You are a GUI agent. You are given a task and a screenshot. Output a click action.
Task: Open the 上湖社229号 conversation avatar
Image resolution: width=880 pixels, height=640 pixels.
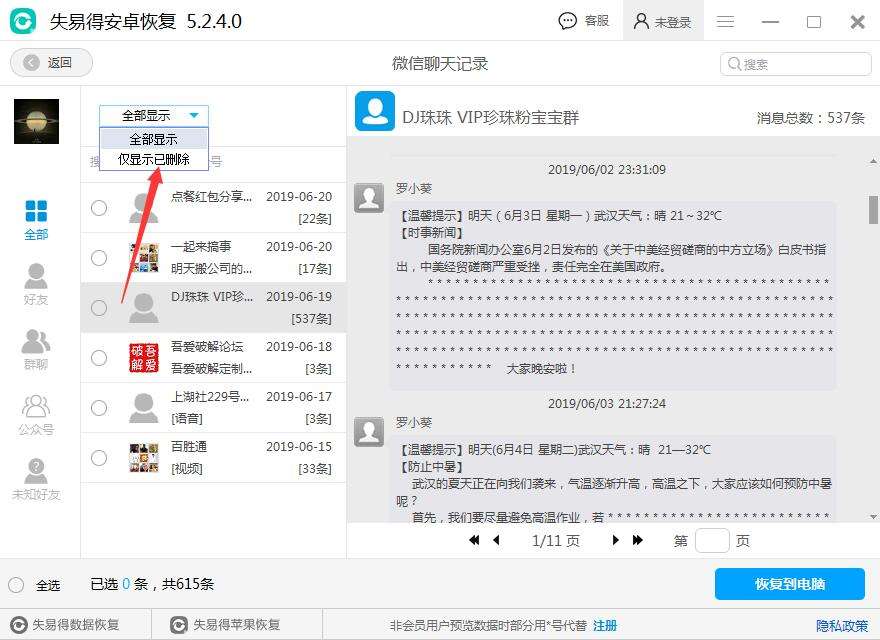(144, 408)
